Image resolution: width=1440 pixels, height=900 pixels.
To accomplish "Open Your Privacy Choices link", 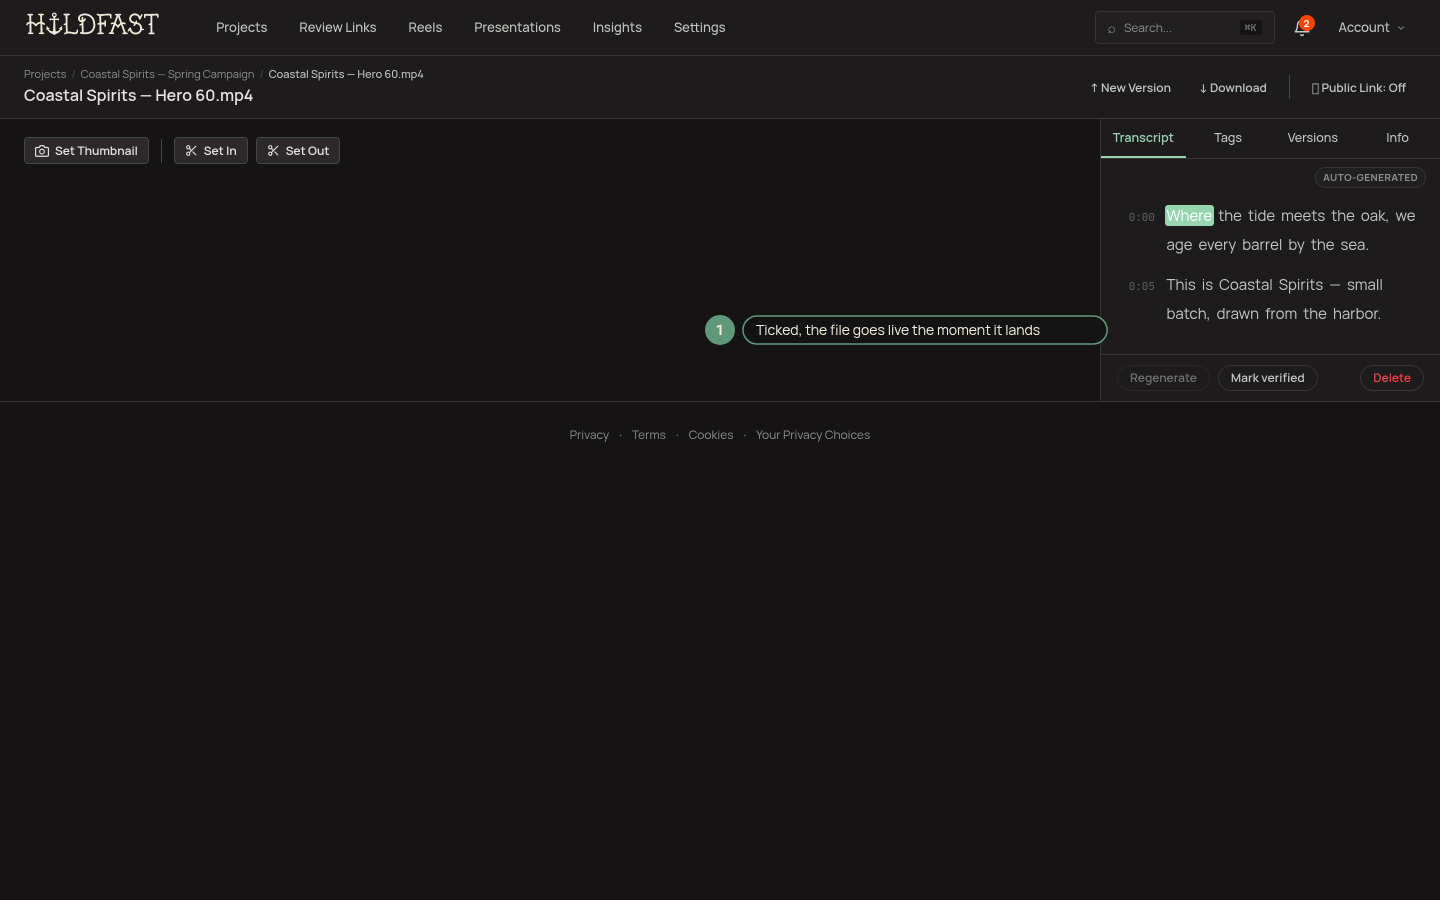I will tap(813, 435).
